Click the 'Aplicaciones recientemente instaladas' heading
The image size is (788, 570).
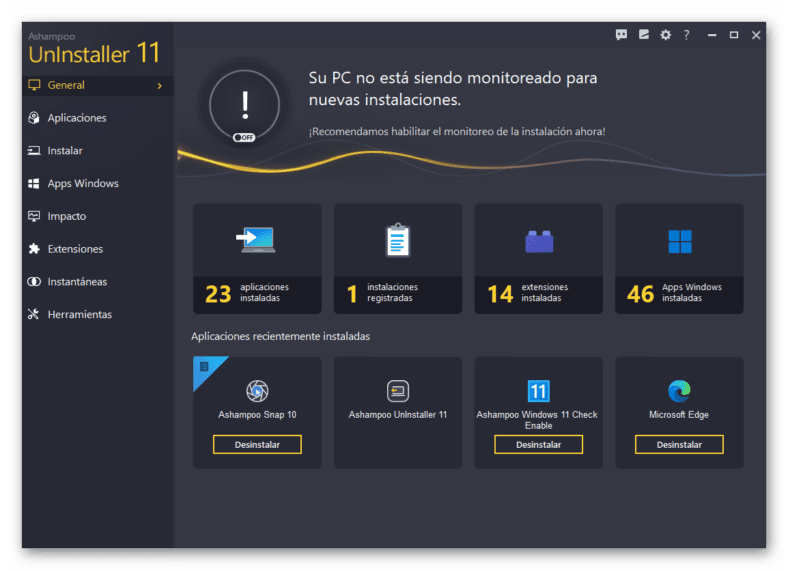280,336
